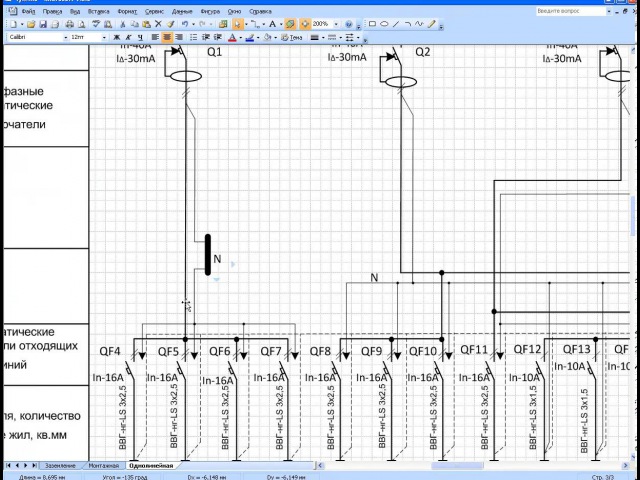Choose the fill color bucket

point(267,38)
